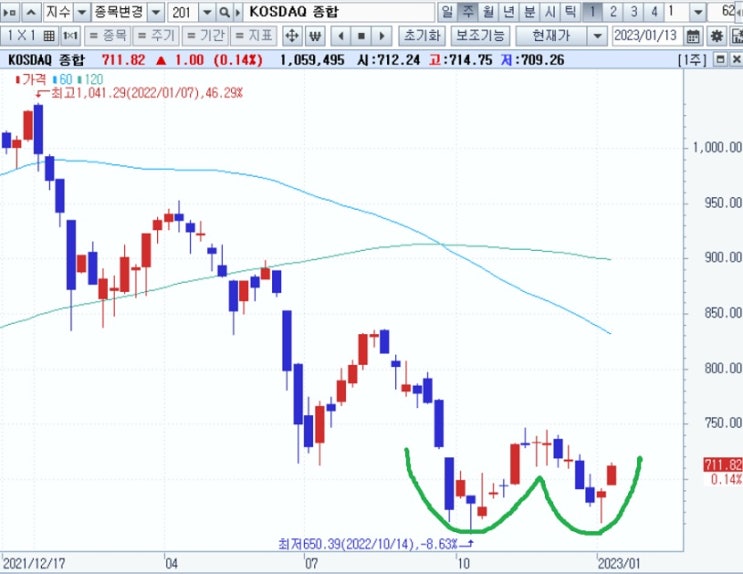Click the 종목변경 button
The image size is (743, 574).
click(x=118, y=12)
